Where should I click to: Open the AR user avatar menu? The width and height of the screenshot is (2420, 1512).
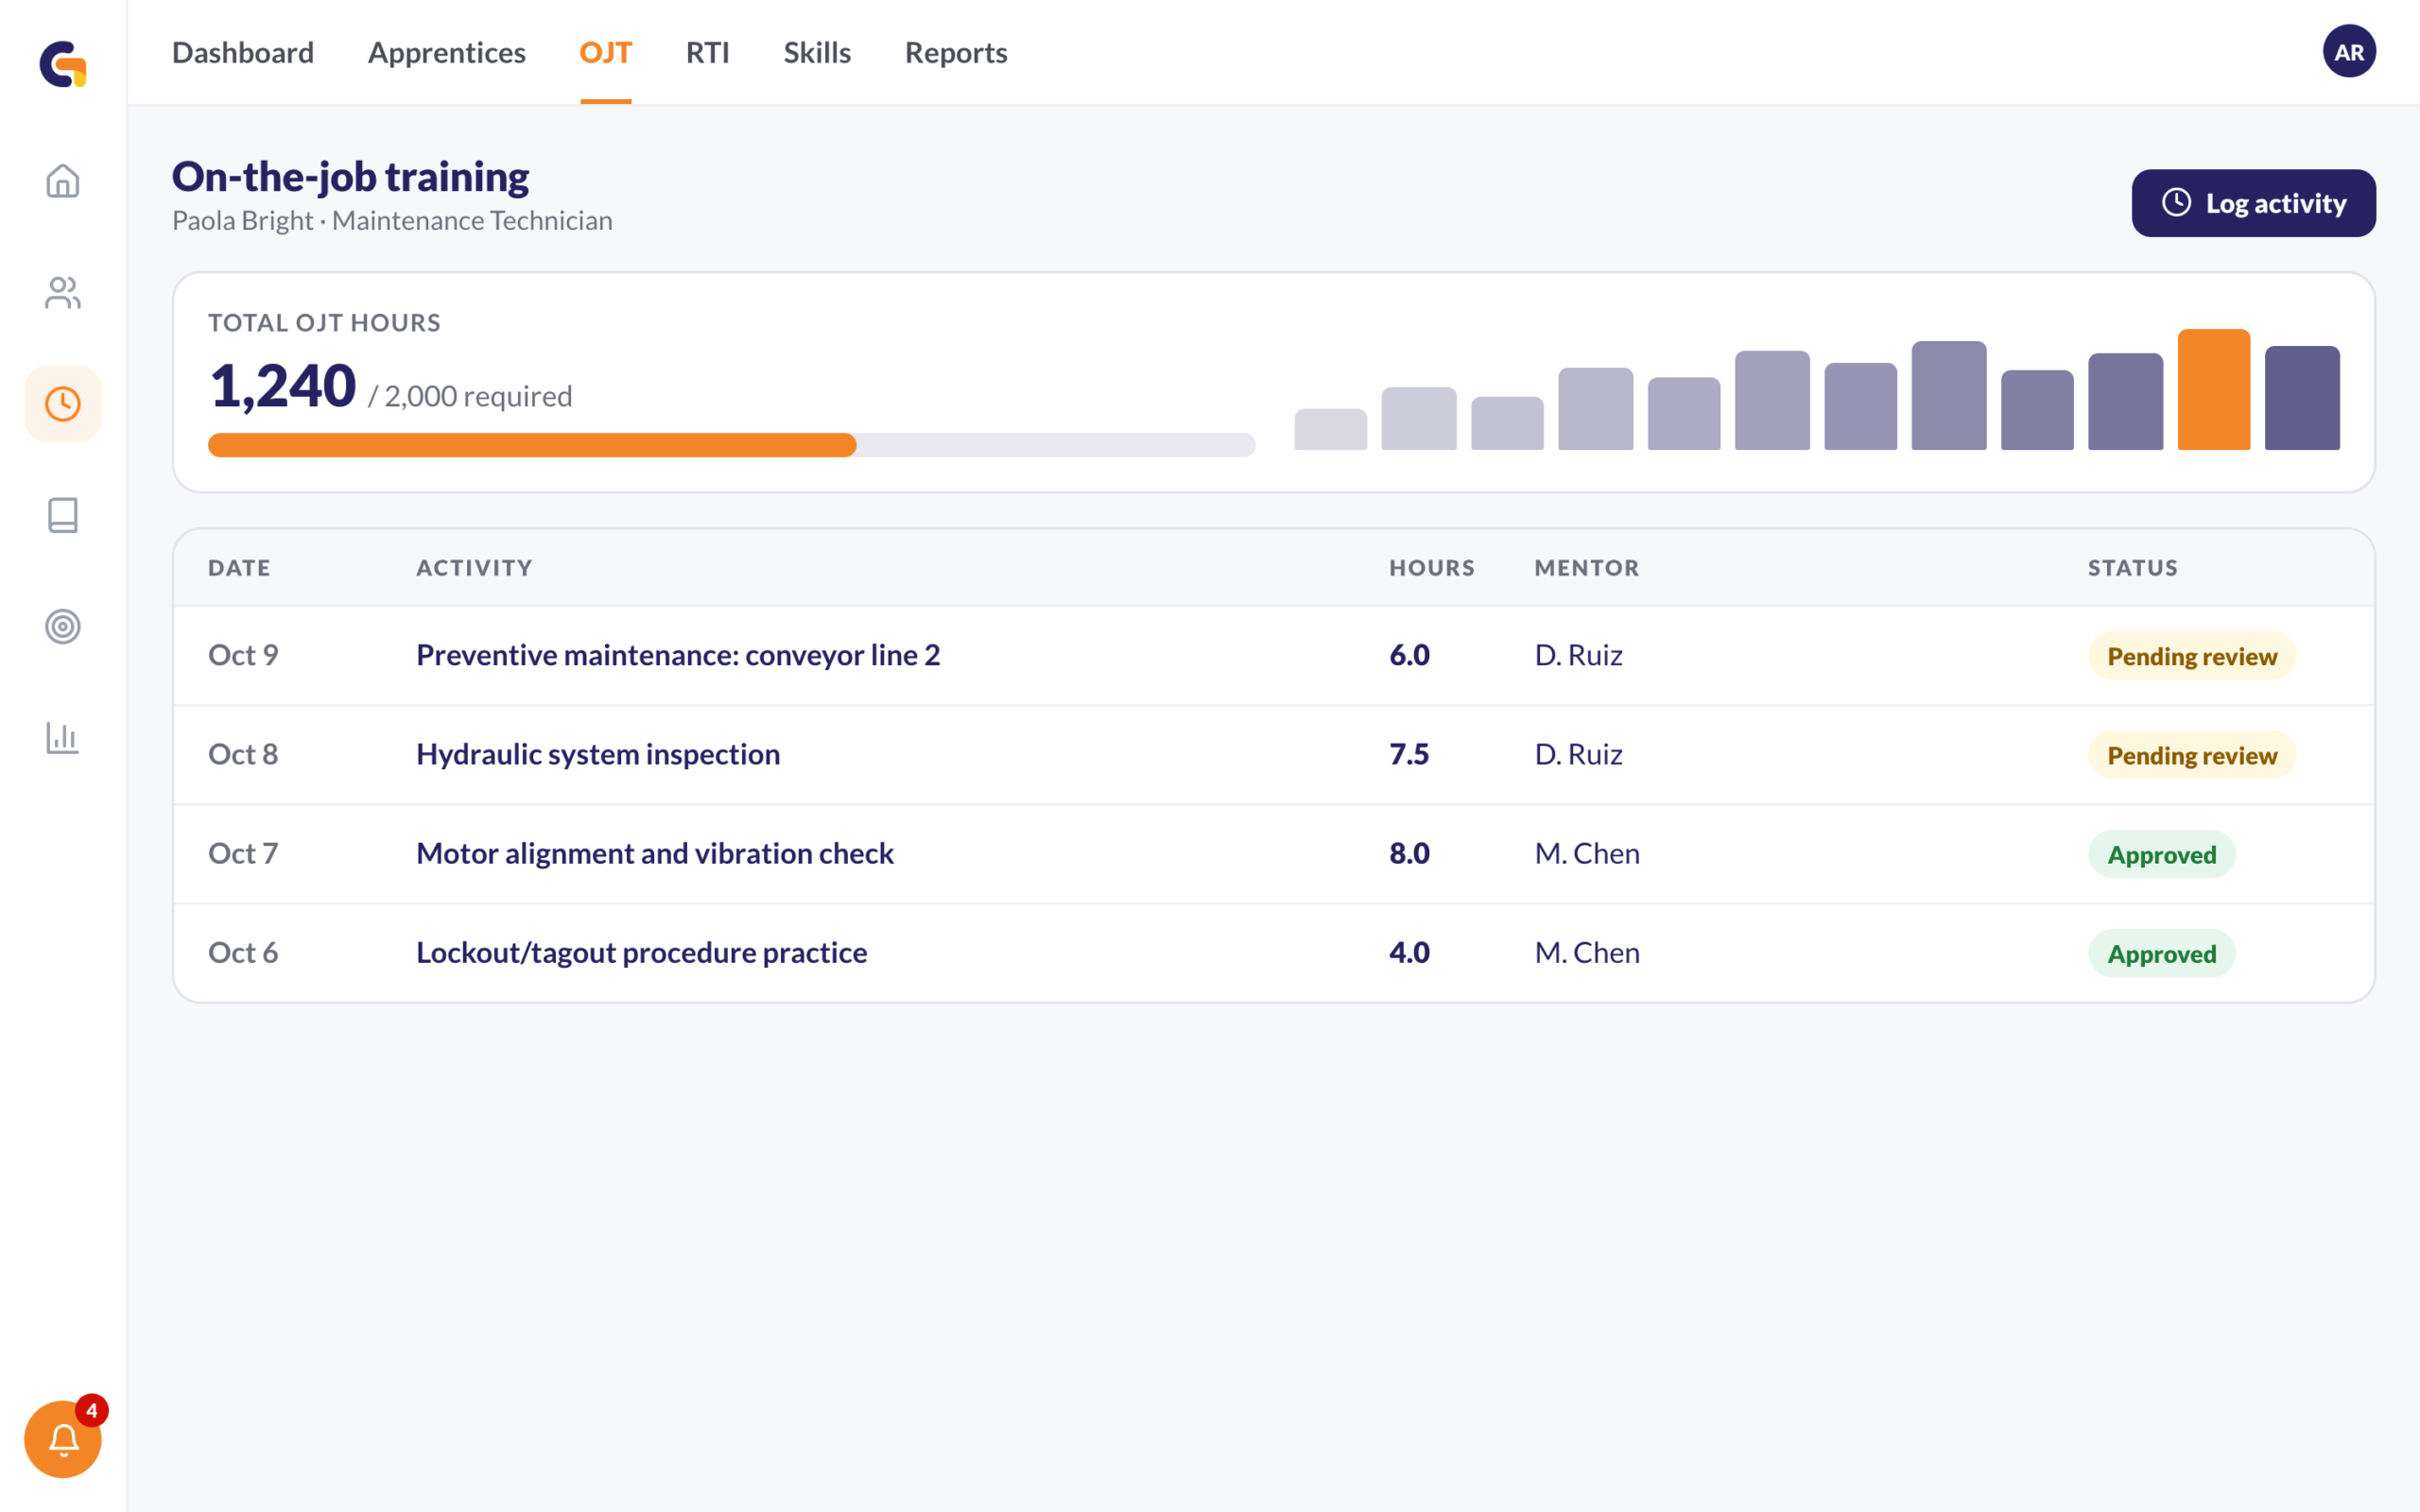coord(2349,52)
